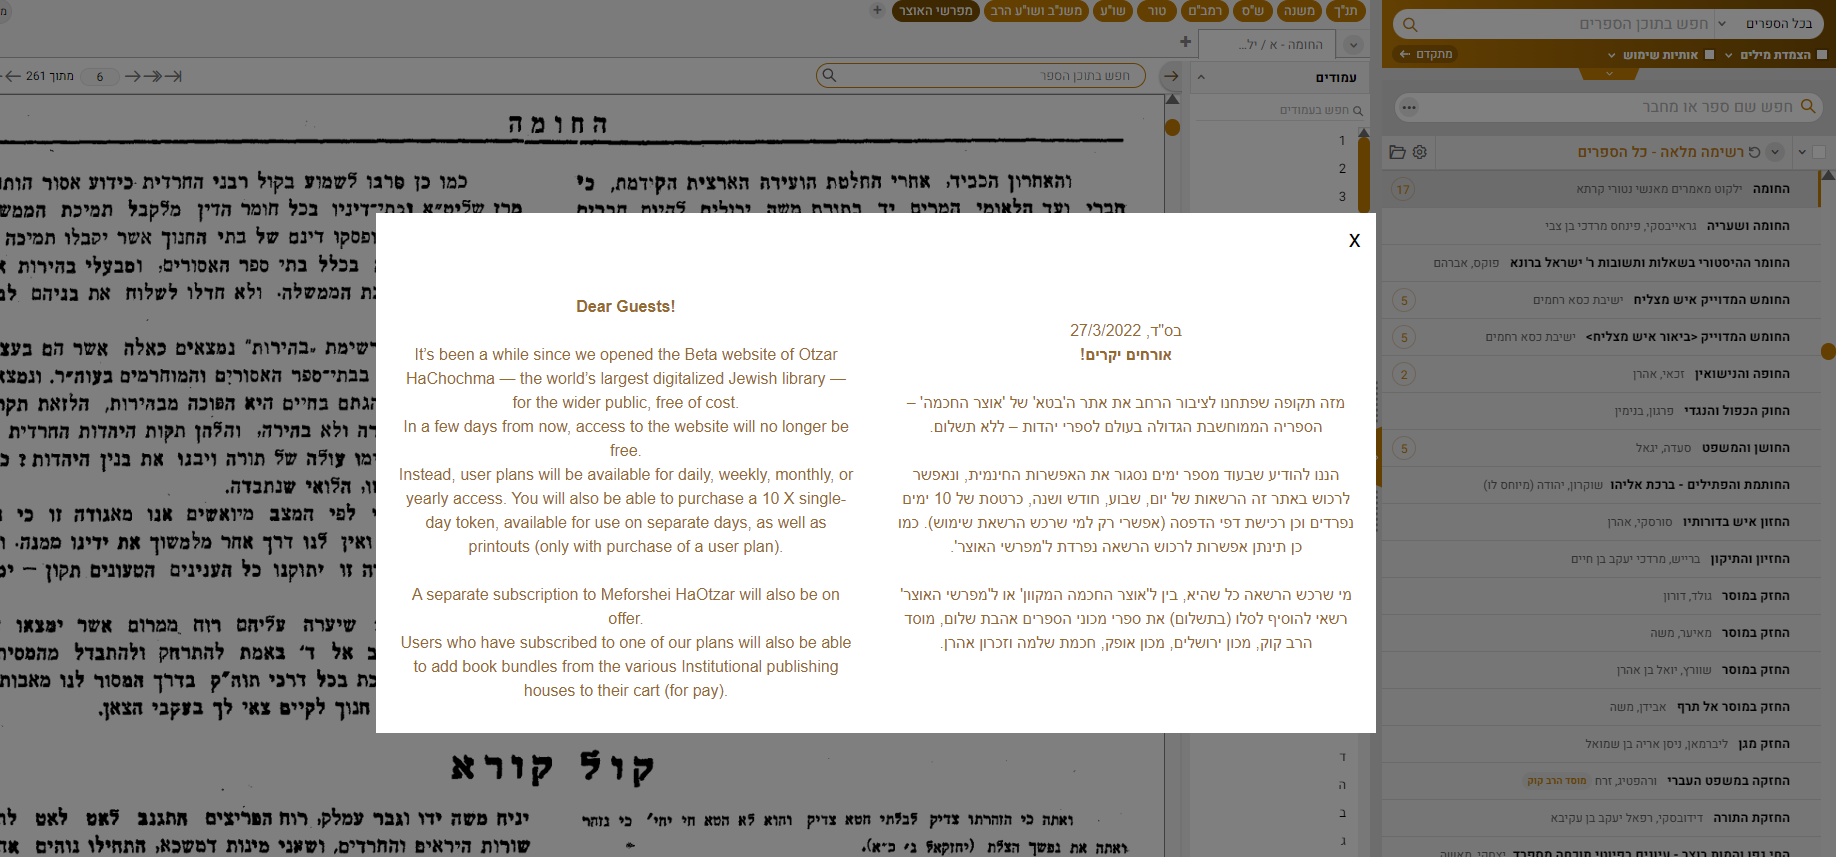Screen dimensions: 1836x857
Task: Click the plus icon next to מפרשי האוצר
Action: 877,11
